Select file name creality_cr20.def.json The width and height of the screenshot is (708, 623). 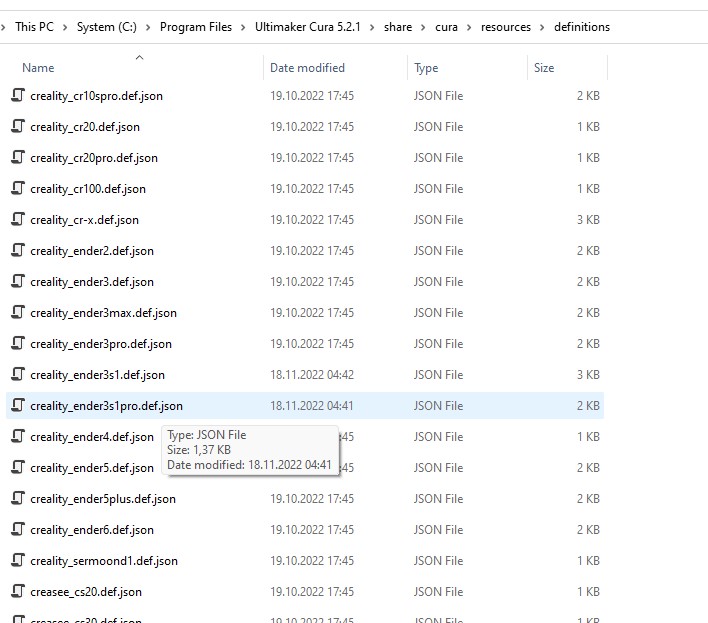[x=85, y=127]
